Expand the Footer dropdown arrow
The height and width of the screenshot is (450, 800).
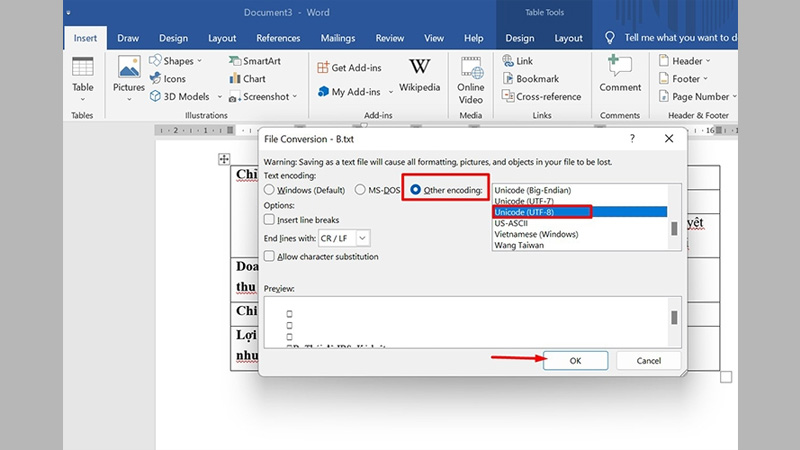tap(706, 79)
